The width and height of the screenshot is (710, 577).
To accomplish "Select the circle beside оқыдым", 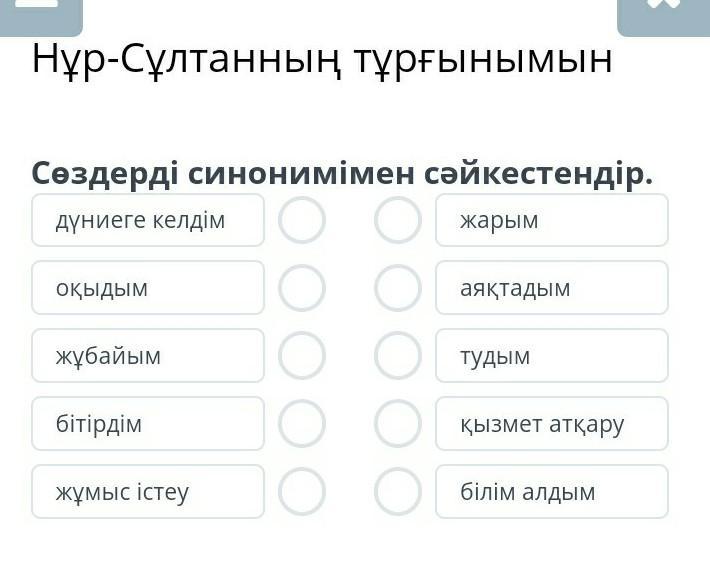I will click(302, 288).
